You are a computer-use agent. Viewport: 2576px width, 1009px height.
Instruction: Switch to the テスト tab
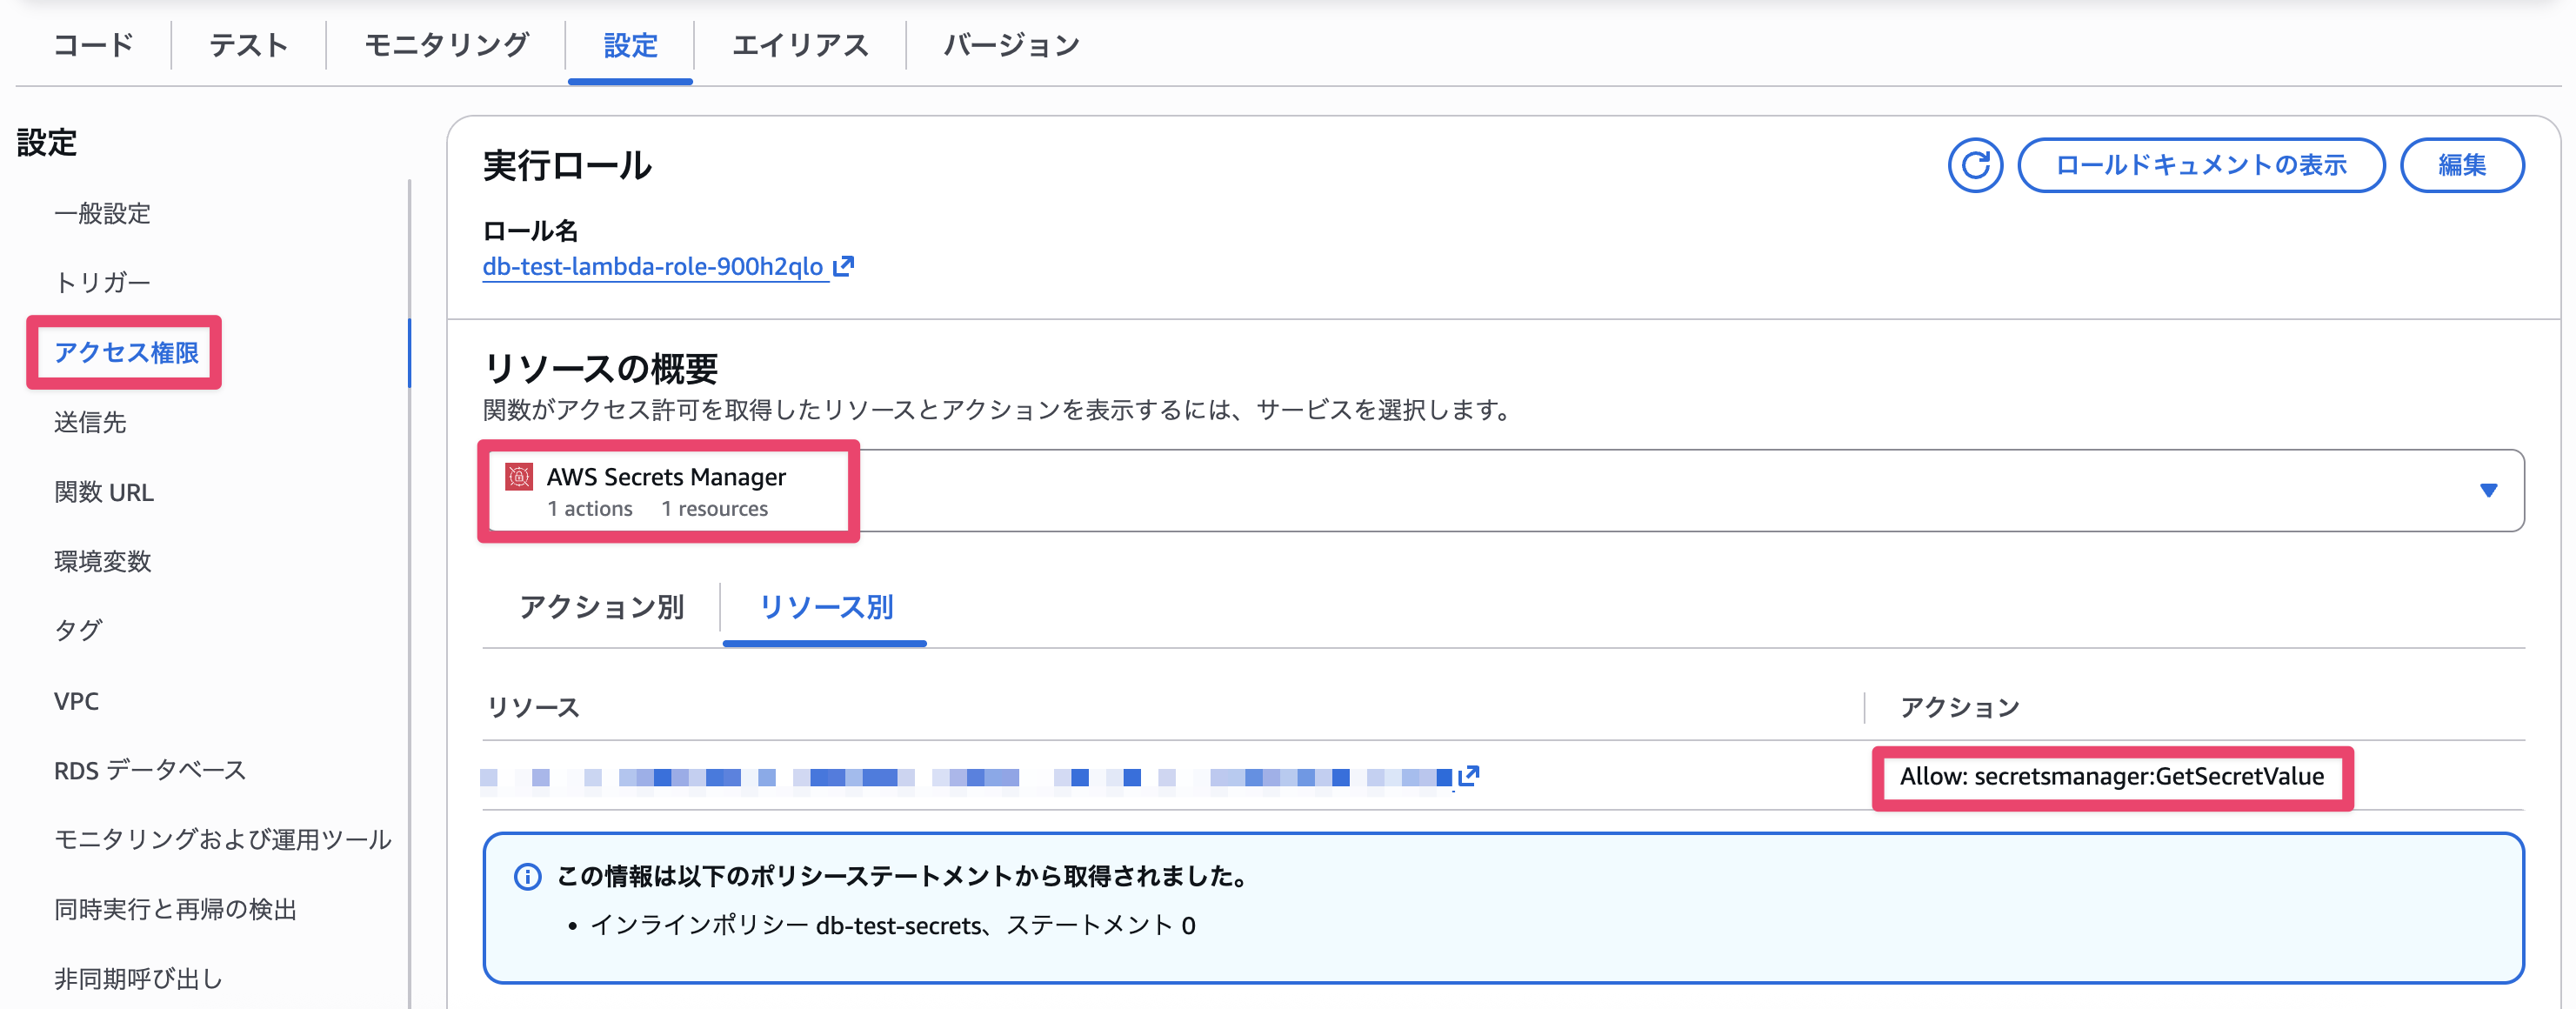[249, 45]
